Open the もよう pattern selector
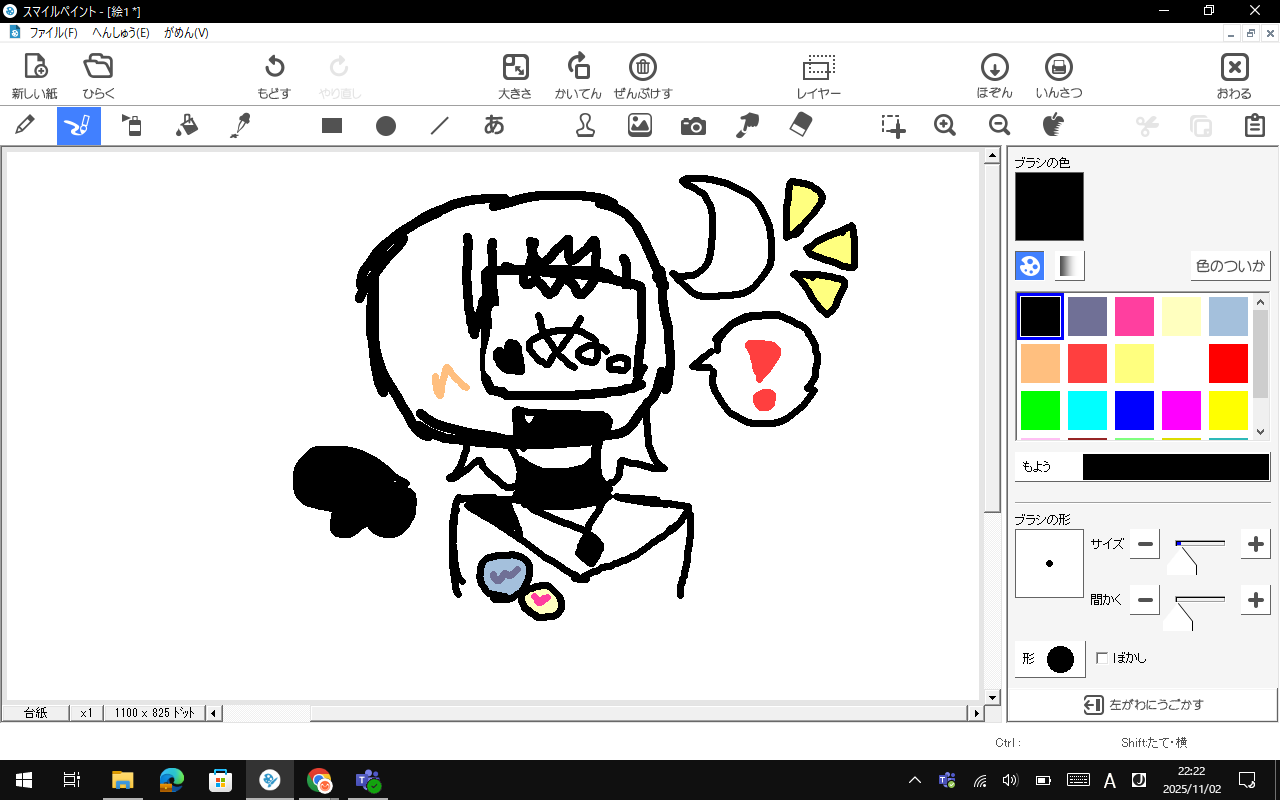The height and width of the screenshot is (800, 1280). click(1175, 467)
